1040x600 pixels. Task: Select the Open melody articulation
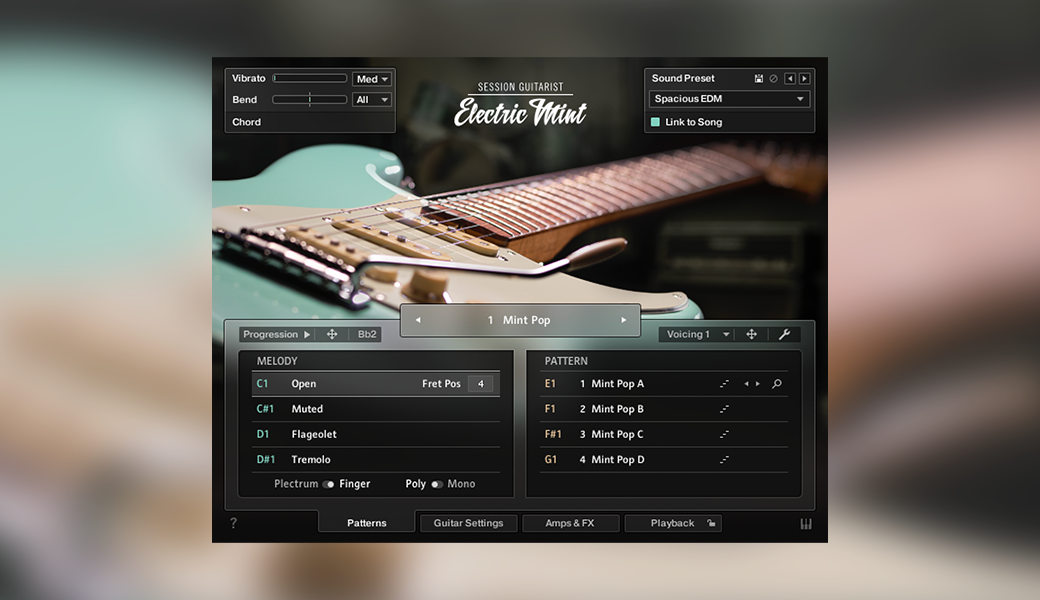[375, 384]
